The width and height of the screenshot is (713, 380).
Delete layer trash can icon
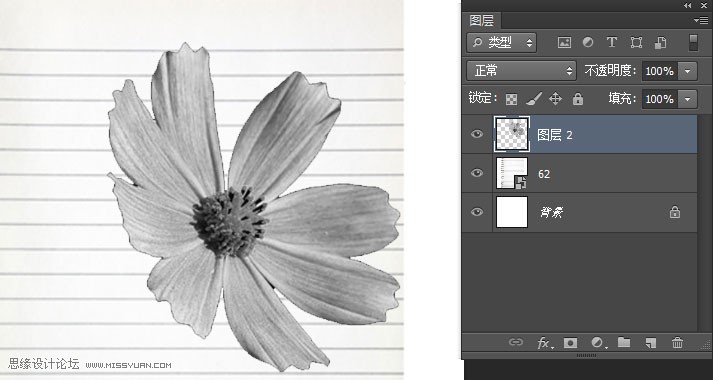678,343
